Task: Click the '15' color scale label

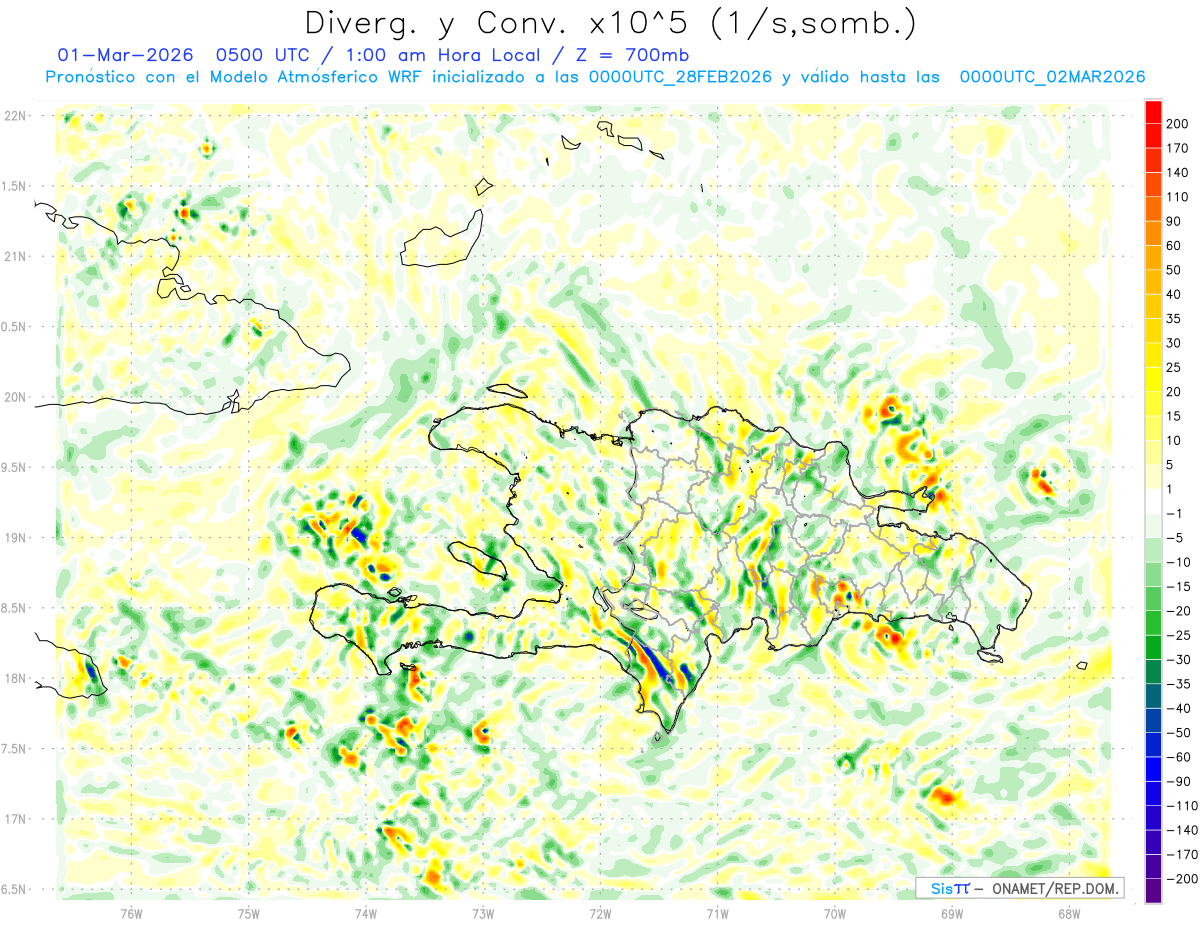Action: click(1174, 416)
